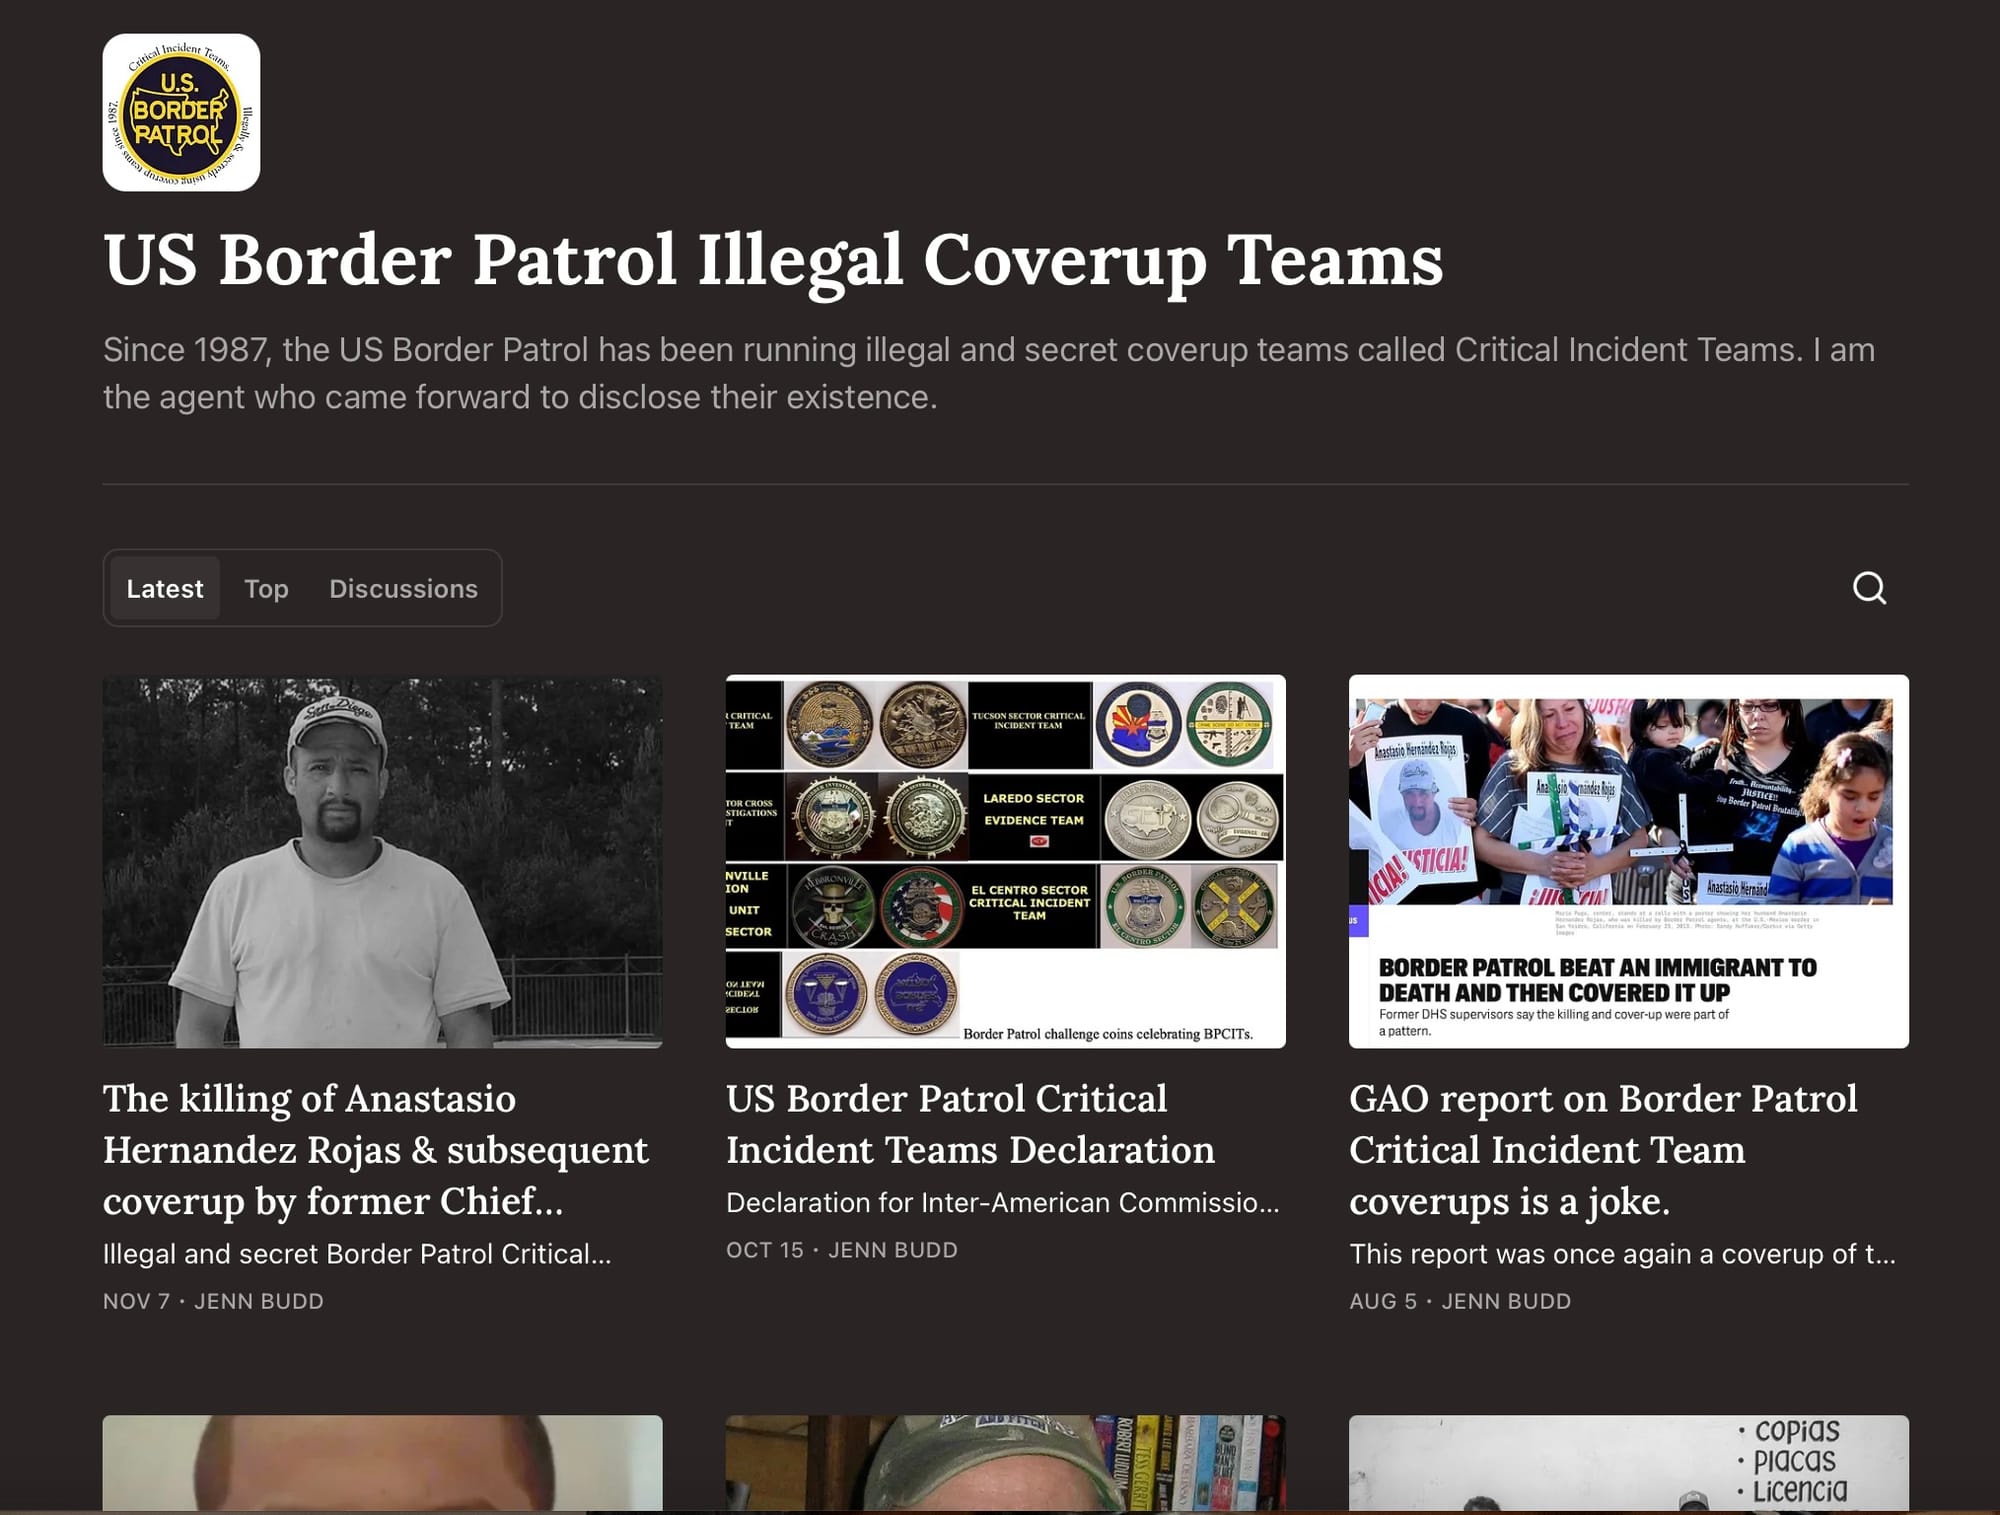Click 'Illegal and secret Border Patrol Critical...' subtitle

click(357, 1253)
